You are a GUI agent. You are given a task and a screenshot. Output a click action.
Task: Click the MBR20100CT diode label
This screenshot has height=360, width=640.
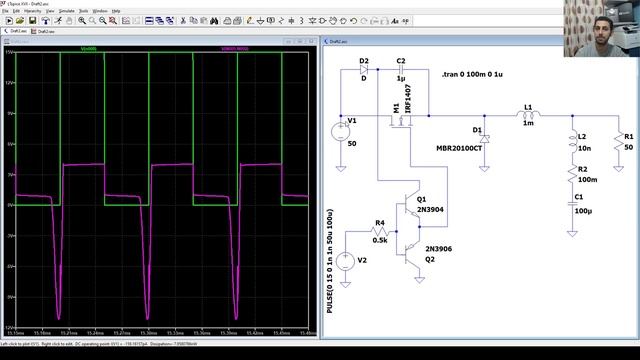tap(459, 149)
